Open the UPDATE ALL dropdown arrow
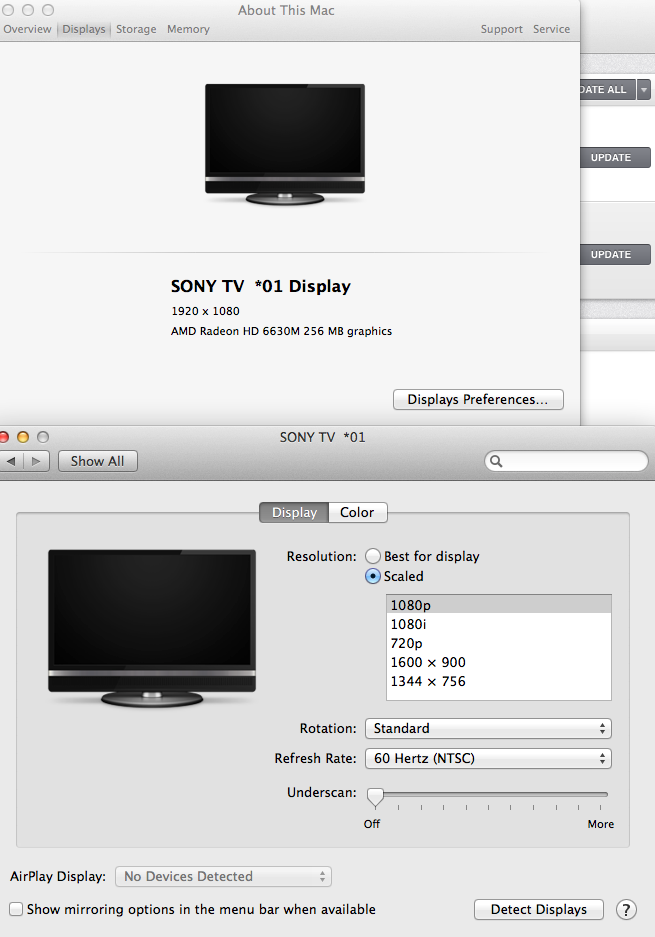This screenshot has height=937, width=655. coord(644,90)
